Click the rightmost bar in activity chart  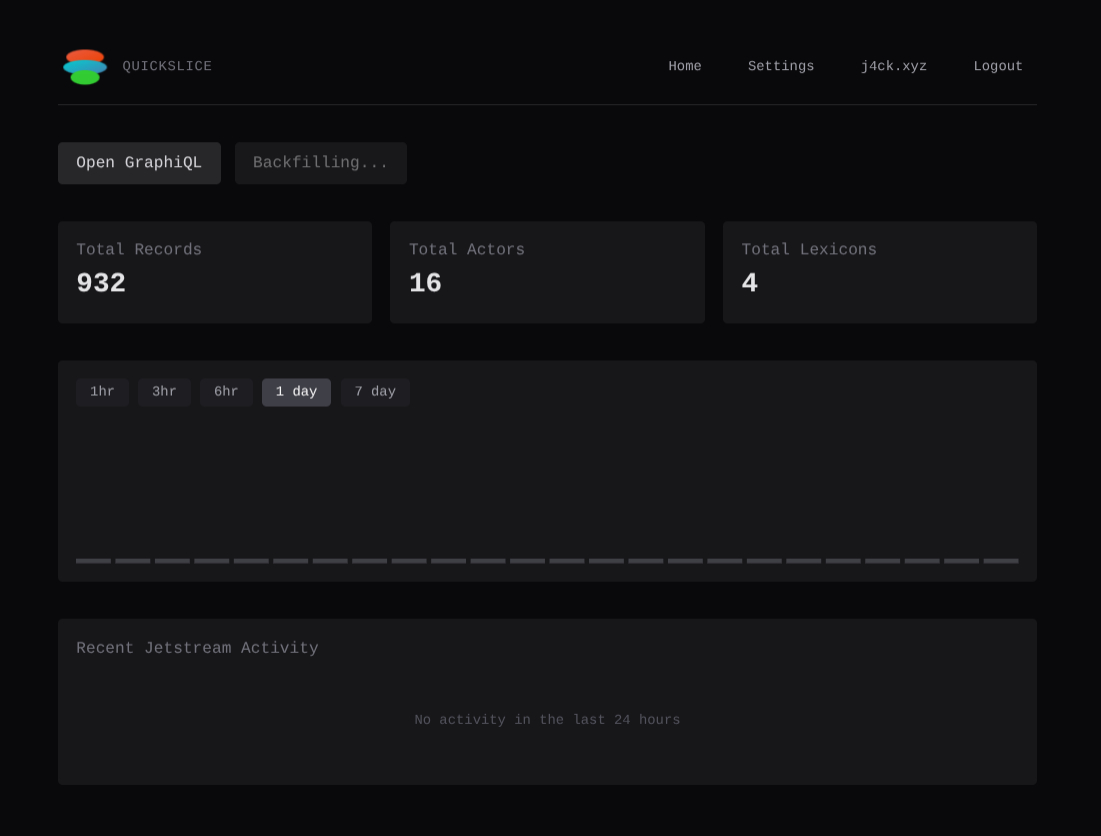tap(1001, 561)
